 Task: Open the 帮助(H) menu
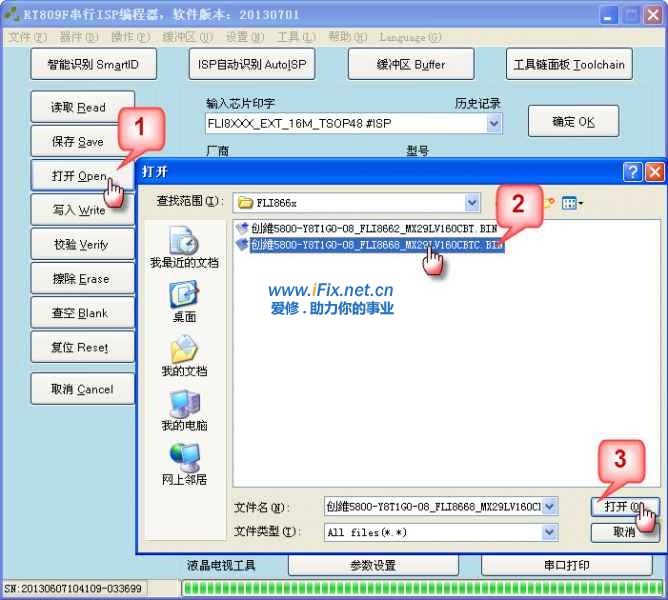347,37
